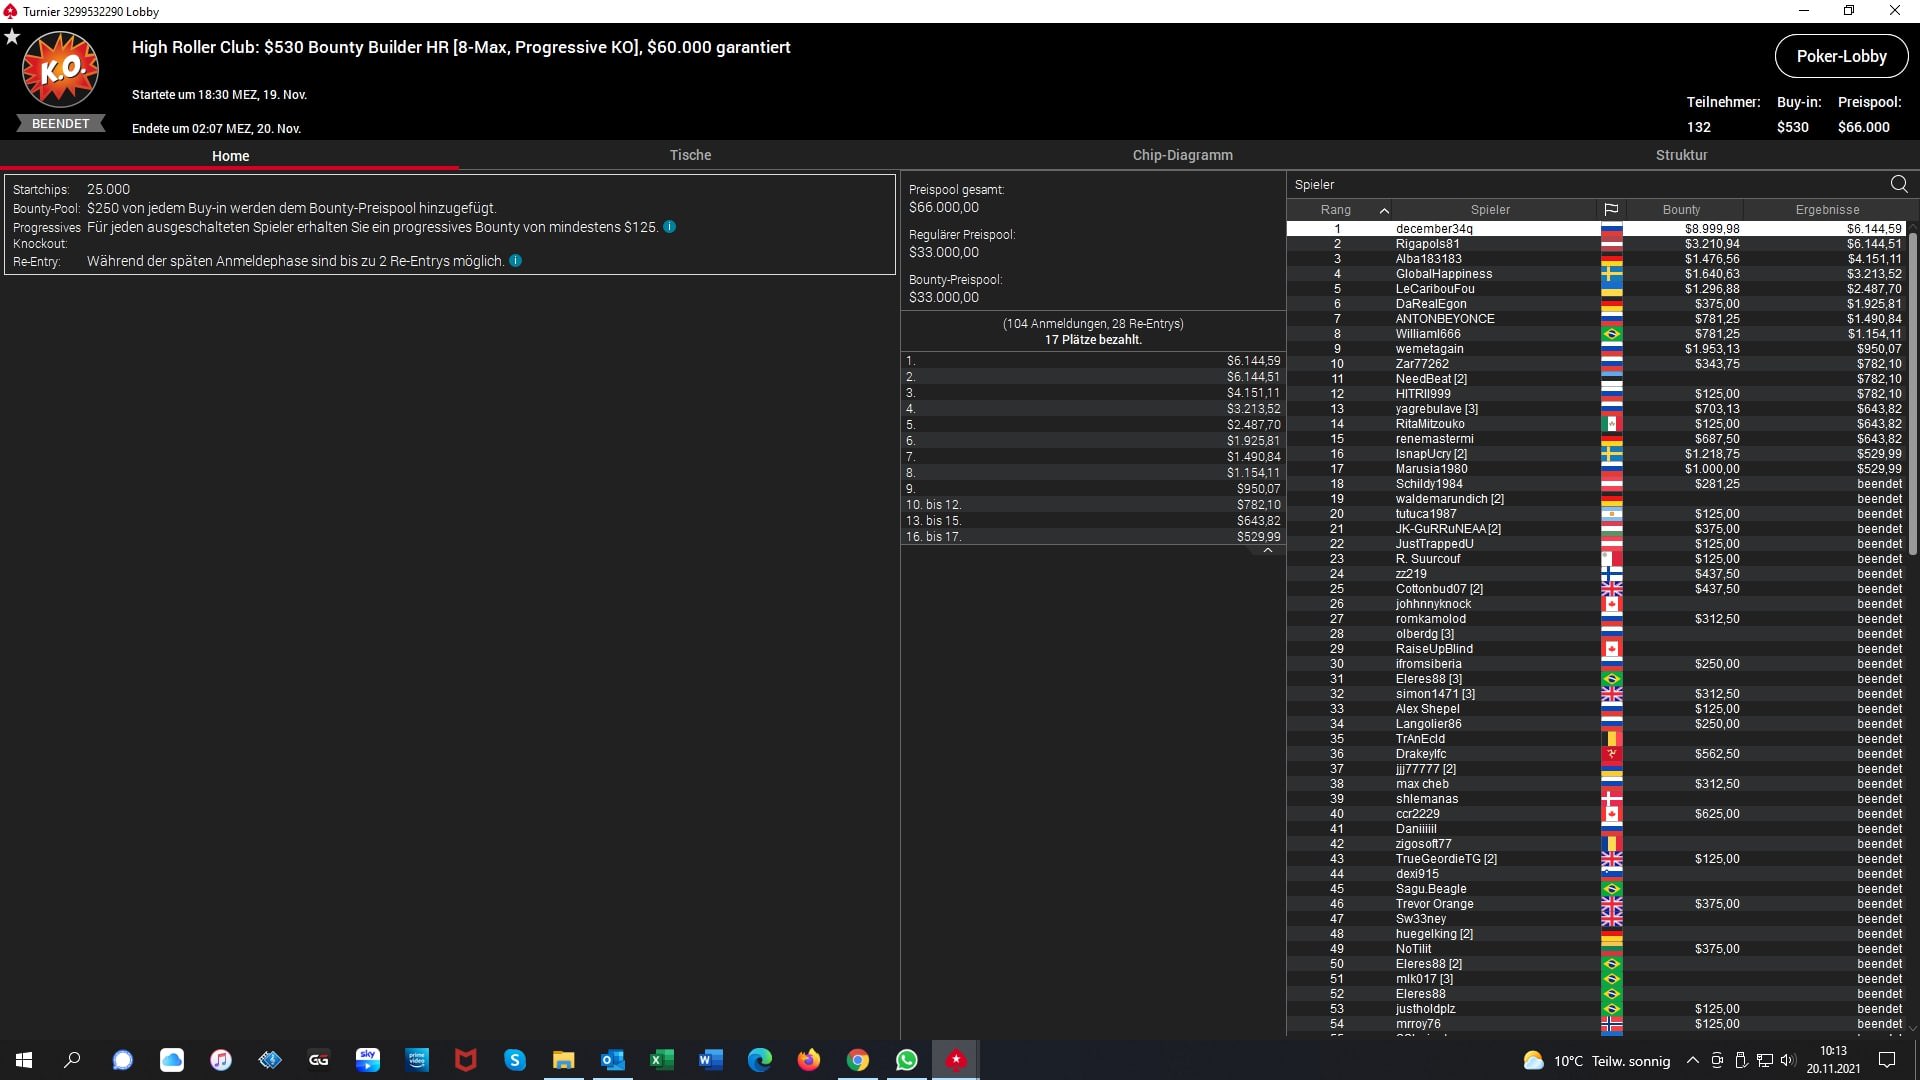This screenshot has height=1080, width=1920.
Task: Launch Firefox from the taskbar
Action: [x=809, y=1060]
